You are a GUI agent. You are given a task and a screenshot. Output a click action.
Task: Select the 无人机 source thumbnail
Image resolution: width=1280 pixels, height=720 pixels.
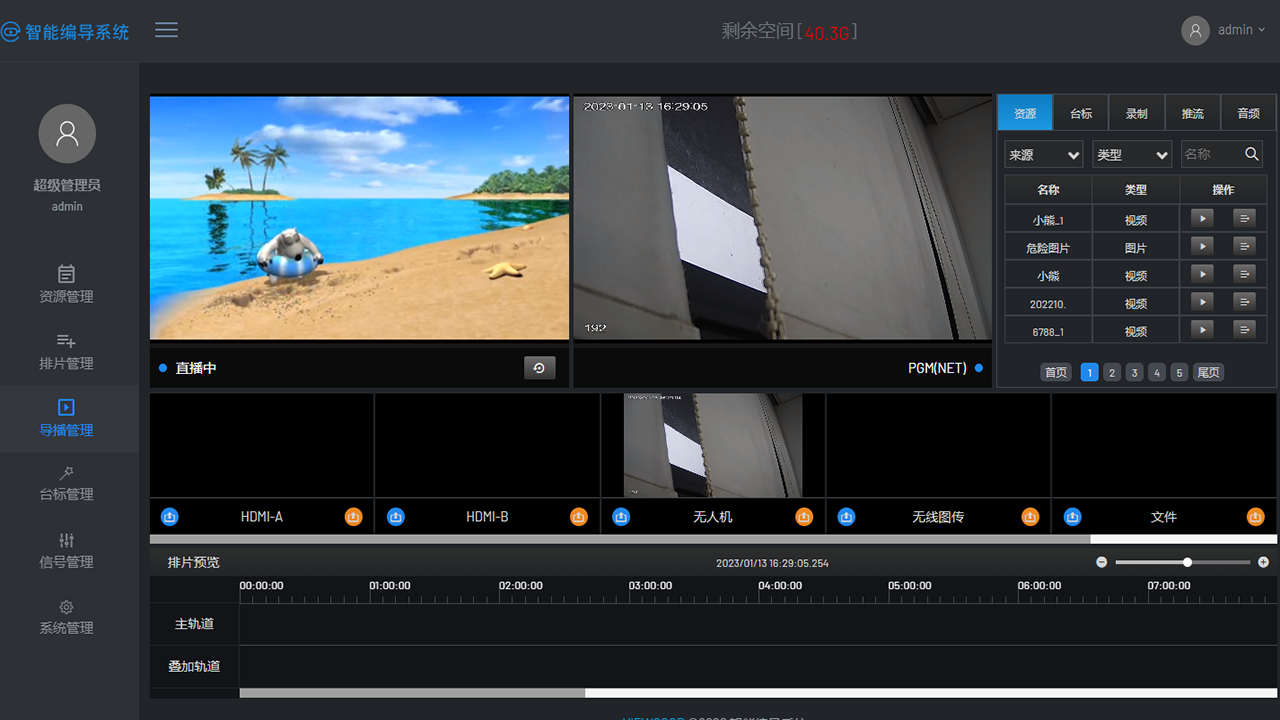pos(713,445)
